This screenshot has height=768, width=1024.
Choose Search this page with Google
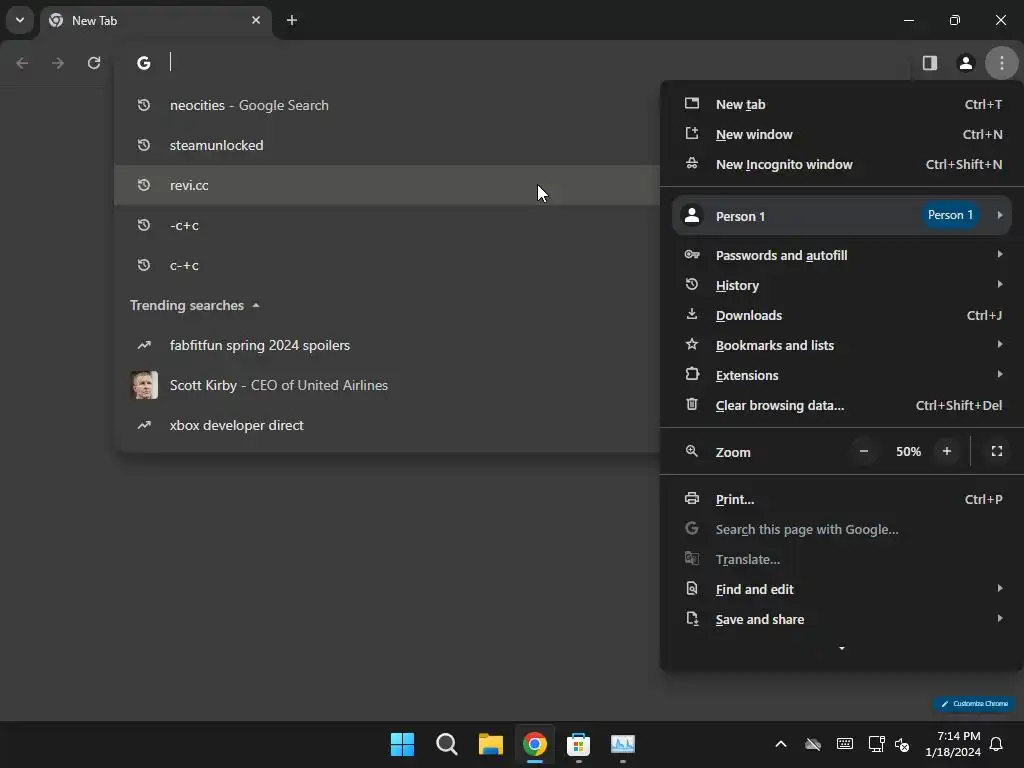[842, 529]
